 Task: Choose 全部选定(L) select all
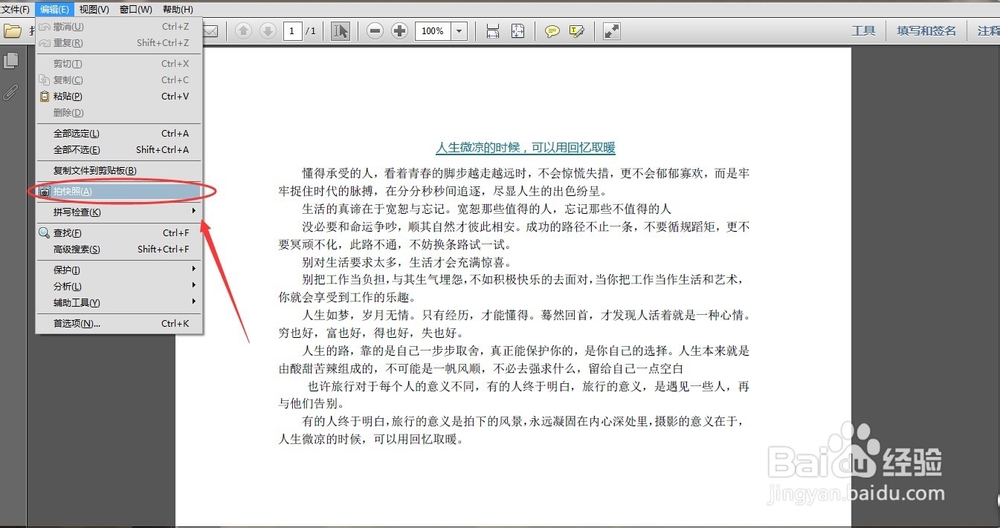pyautogui.click(x=119, y=133)
